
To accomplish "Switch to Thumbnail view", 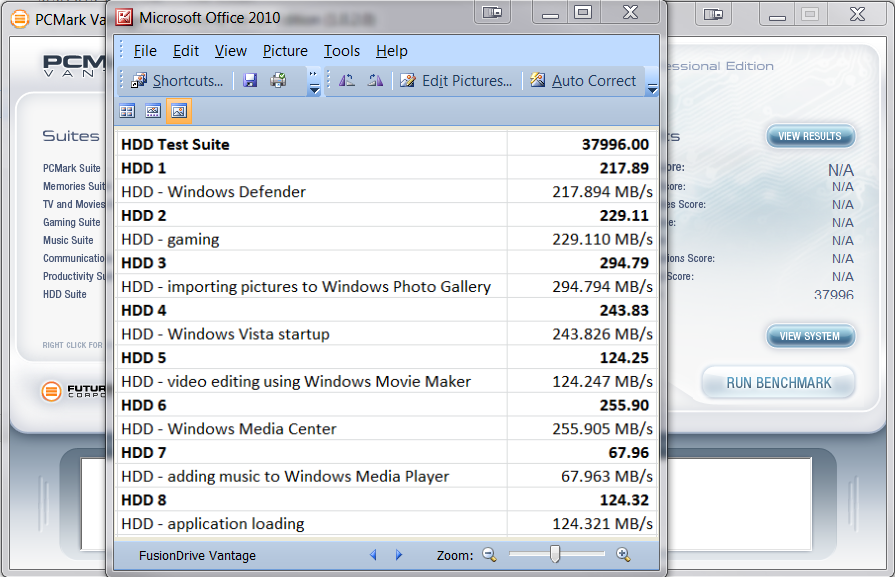I will coord(128,112).
